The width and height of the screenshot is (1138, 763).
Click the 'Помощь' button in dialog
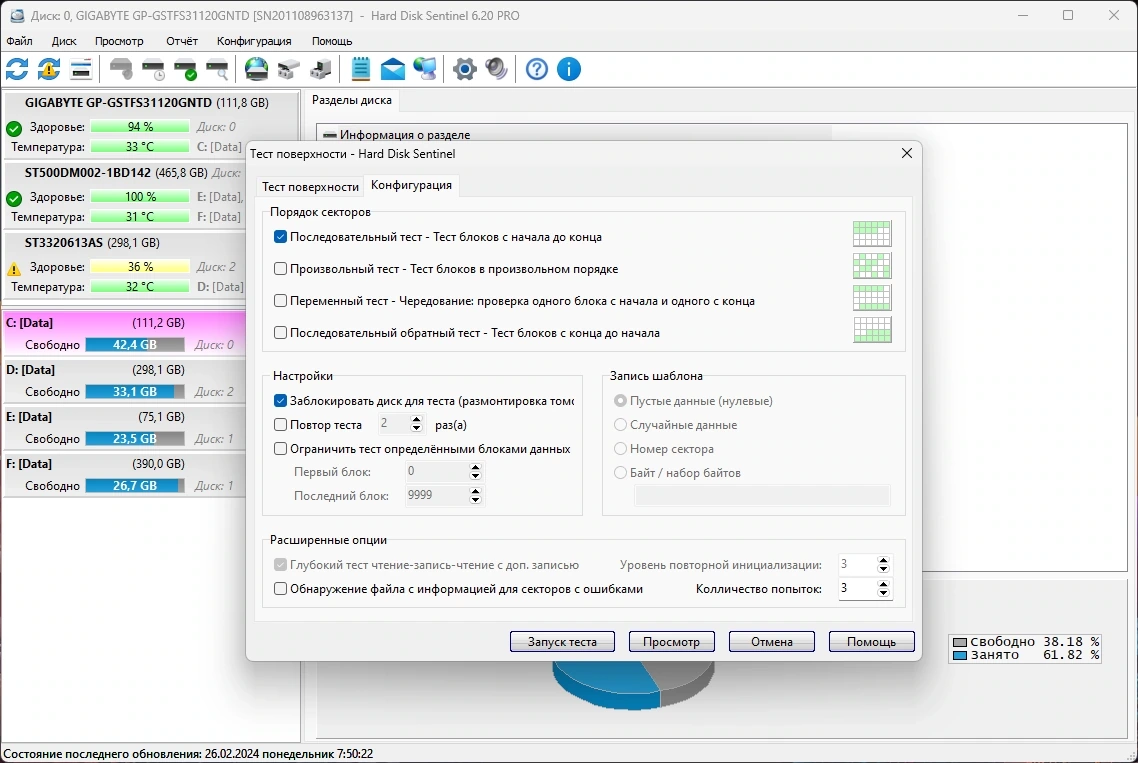pos(872,642)
